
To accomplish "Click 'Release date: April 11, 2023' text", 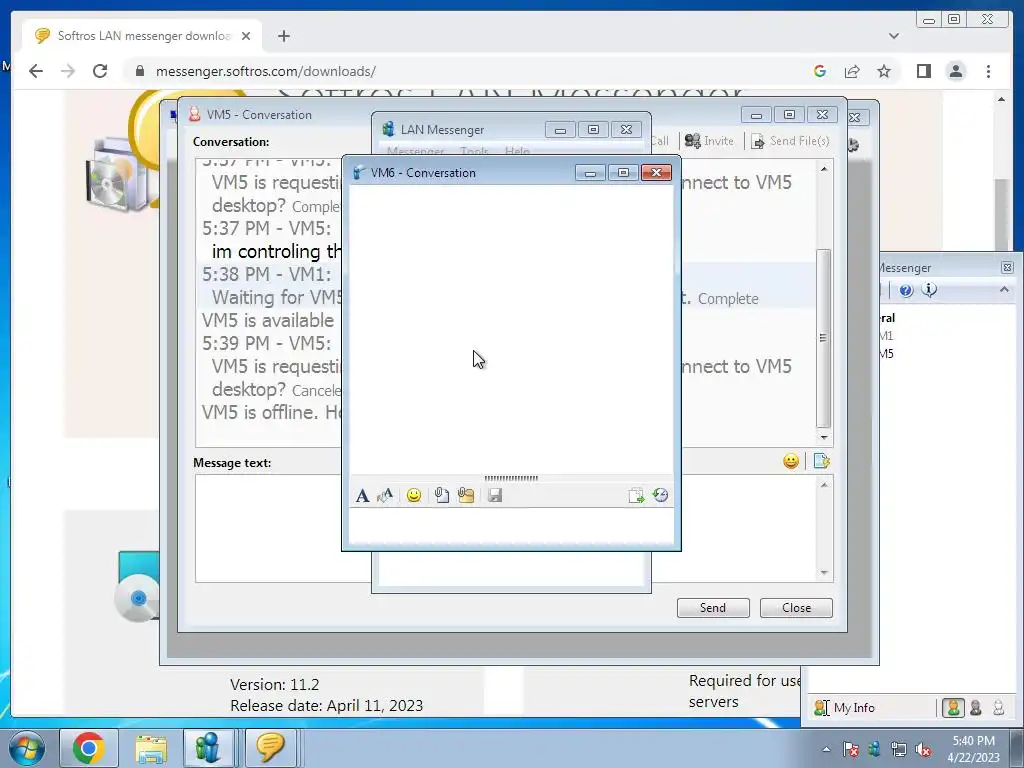I will 327,706.
